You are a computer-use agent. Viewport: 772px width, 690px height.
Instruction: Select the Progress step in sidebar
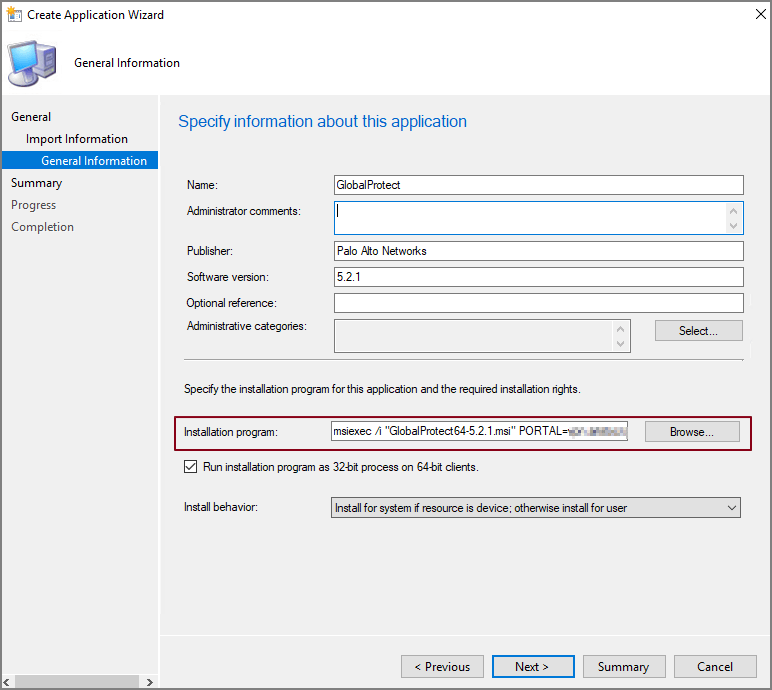33,205
